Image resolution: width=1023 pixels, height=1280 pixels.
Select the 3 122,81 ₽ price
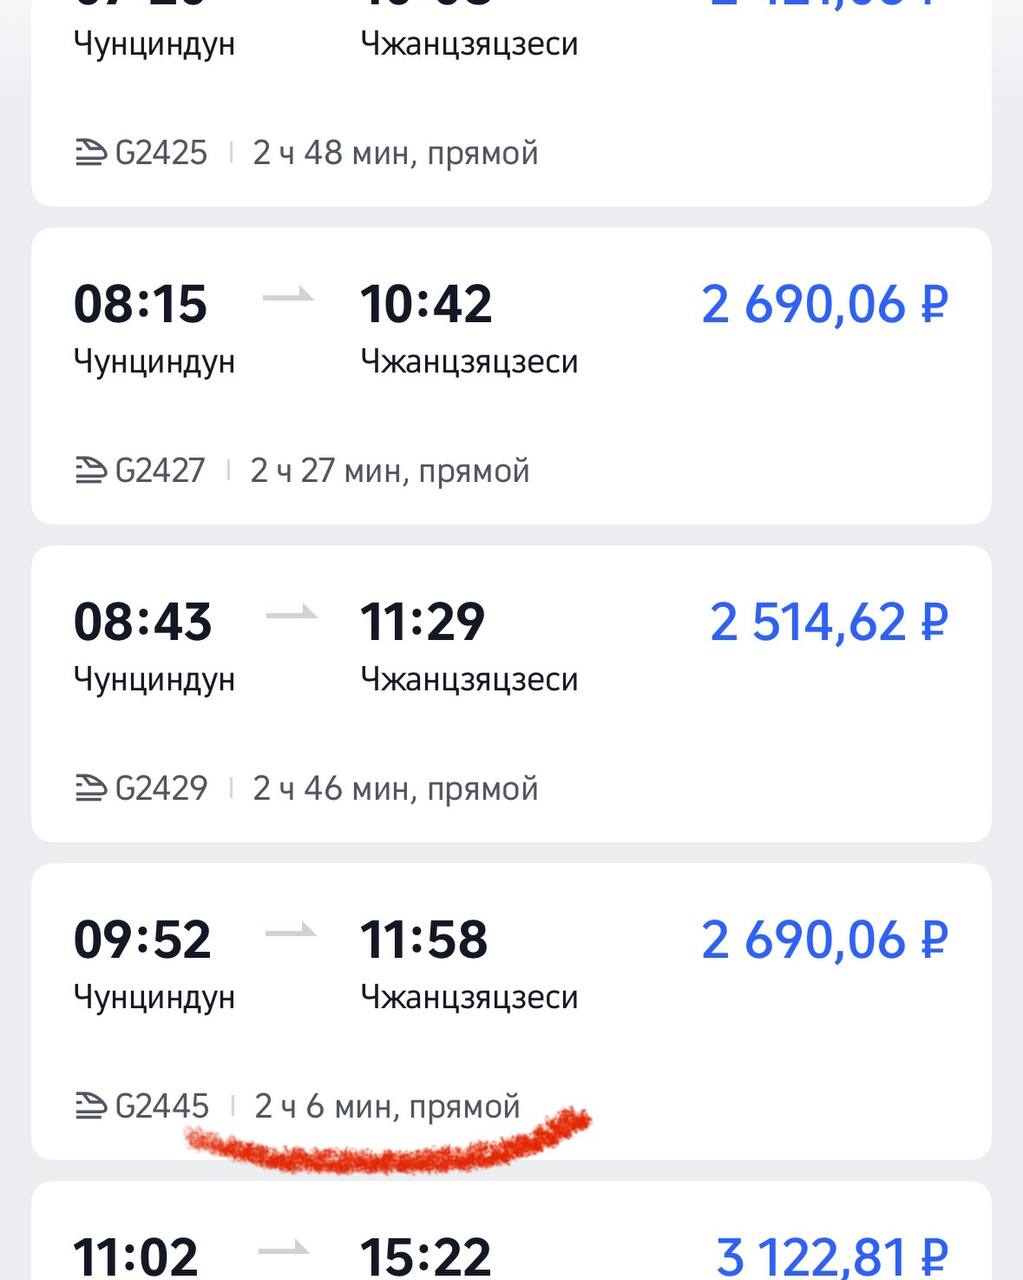831,1256
